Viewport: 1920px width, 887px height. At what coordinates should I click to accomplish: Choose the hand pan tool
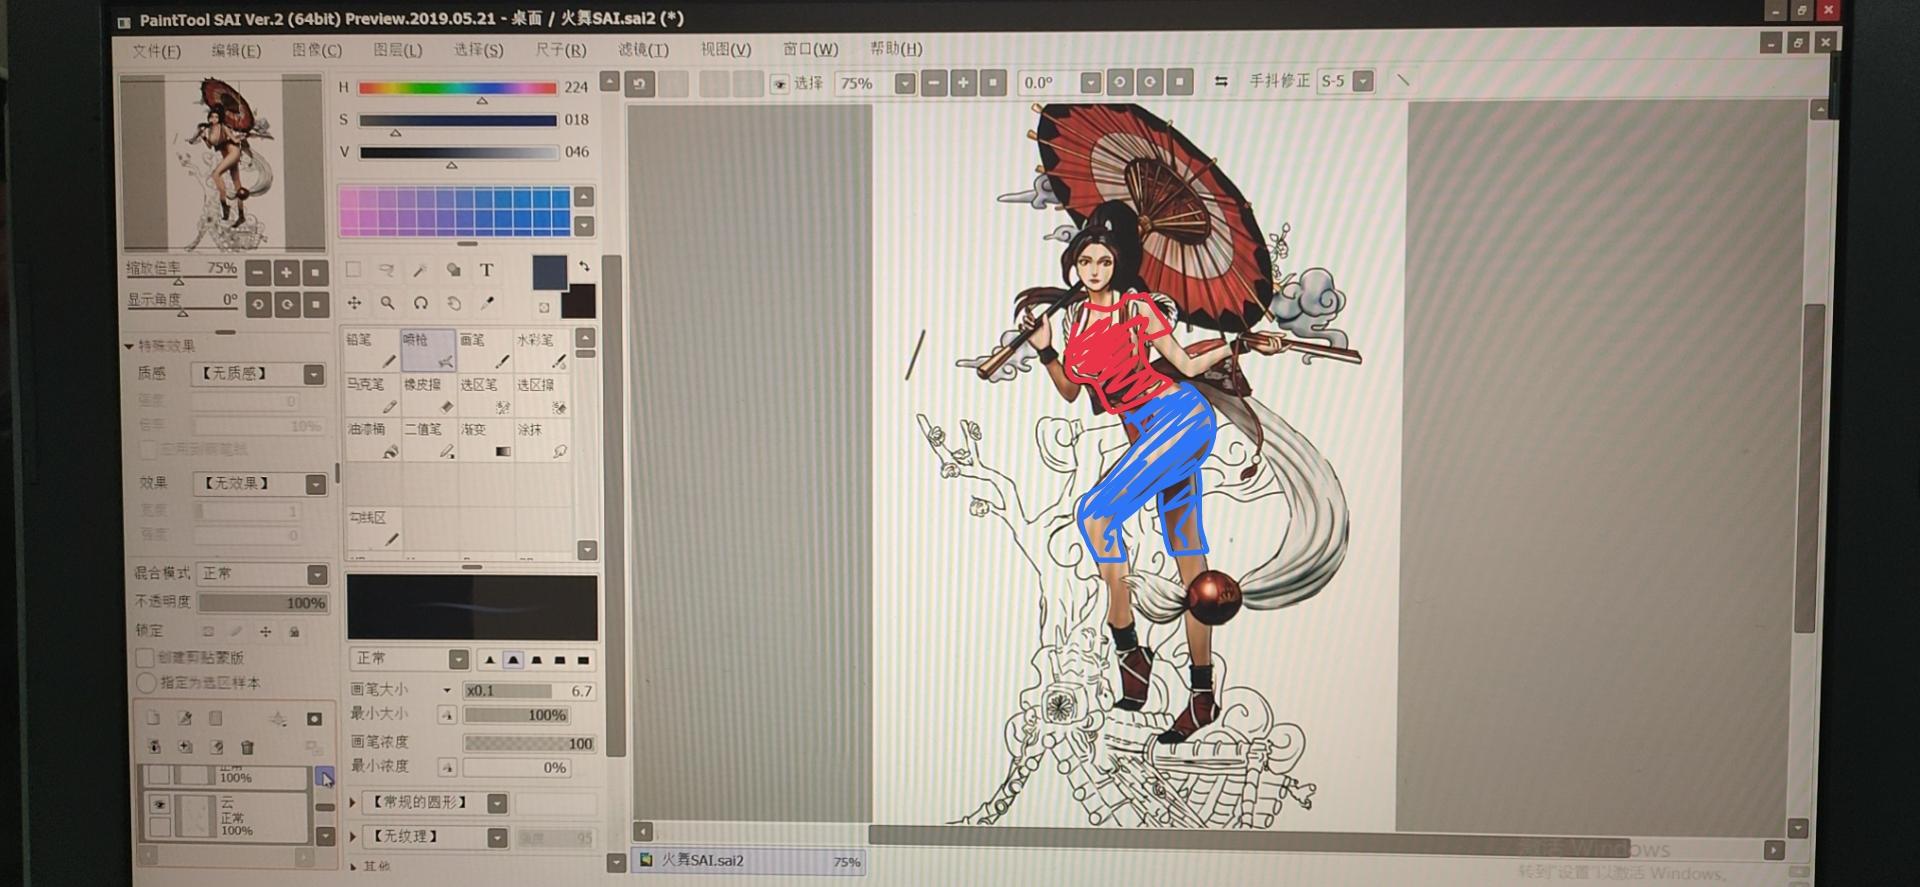coord(454,302)
